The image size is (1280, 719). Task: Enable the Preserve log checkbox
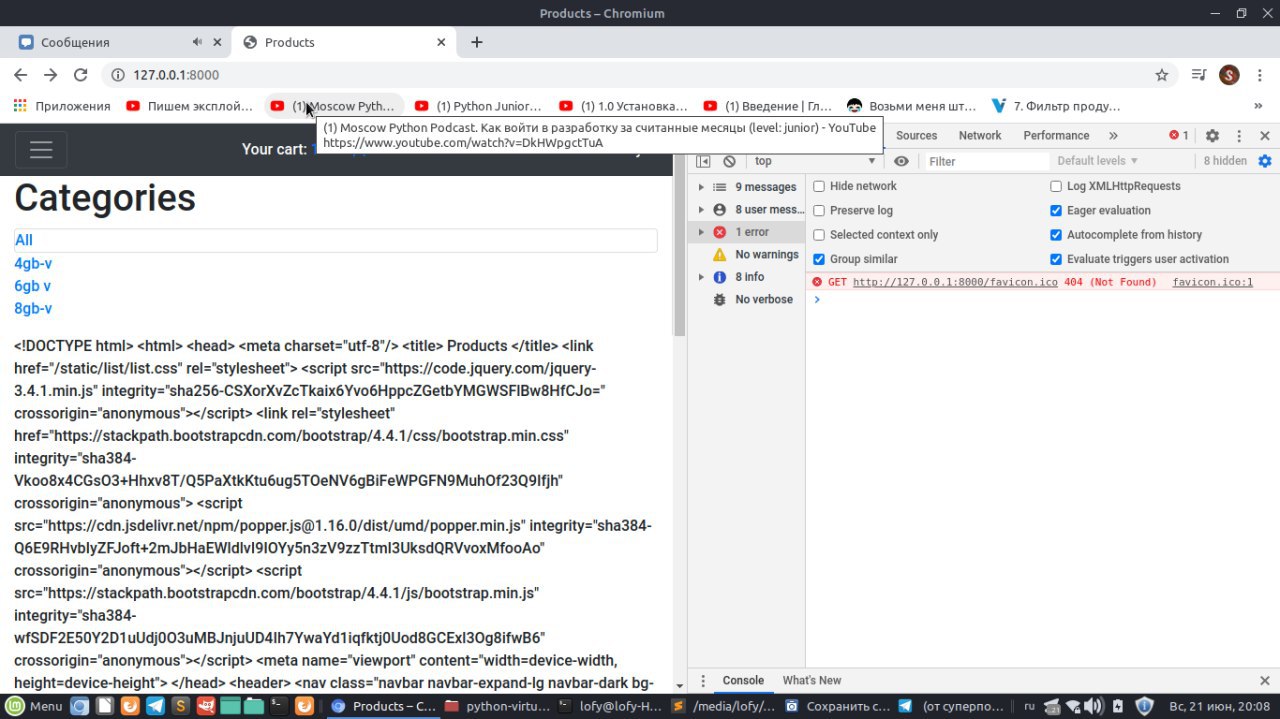click(x=819, y=210)
